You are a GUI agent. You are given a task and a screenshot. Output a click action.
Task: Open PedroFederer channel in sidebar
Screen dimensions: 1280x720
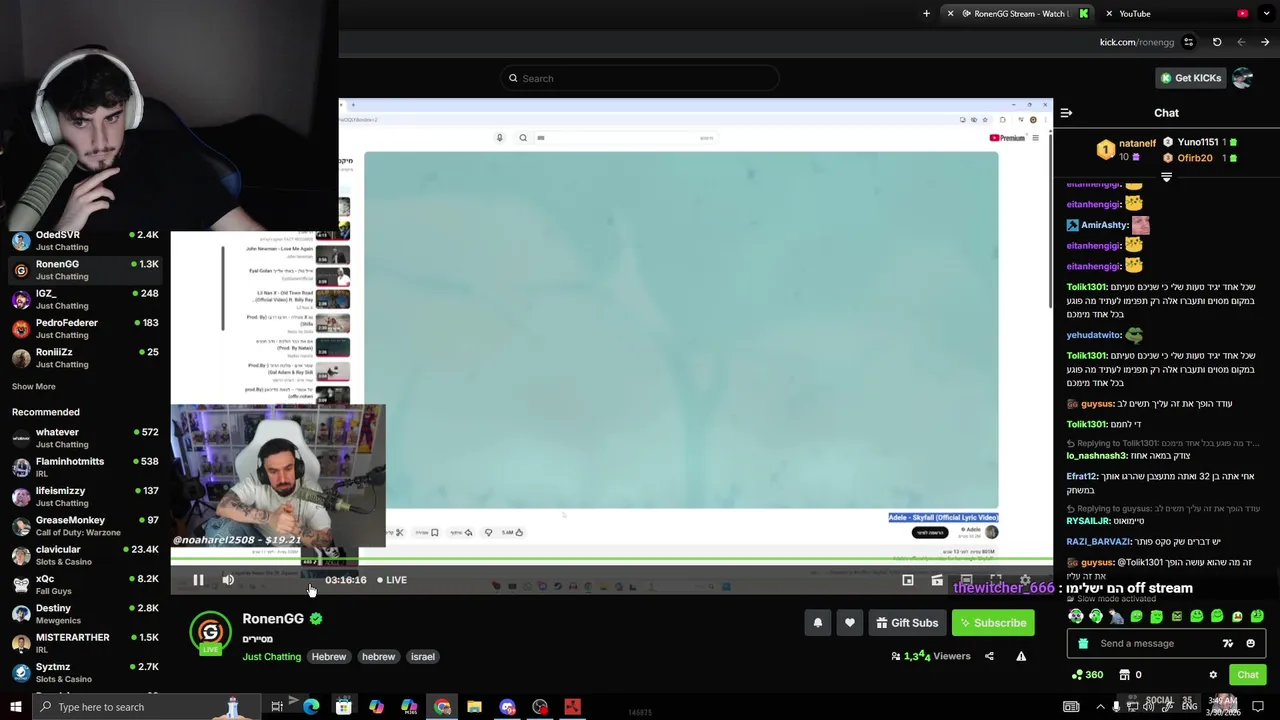pyautogui.click(x=85, y=328)
